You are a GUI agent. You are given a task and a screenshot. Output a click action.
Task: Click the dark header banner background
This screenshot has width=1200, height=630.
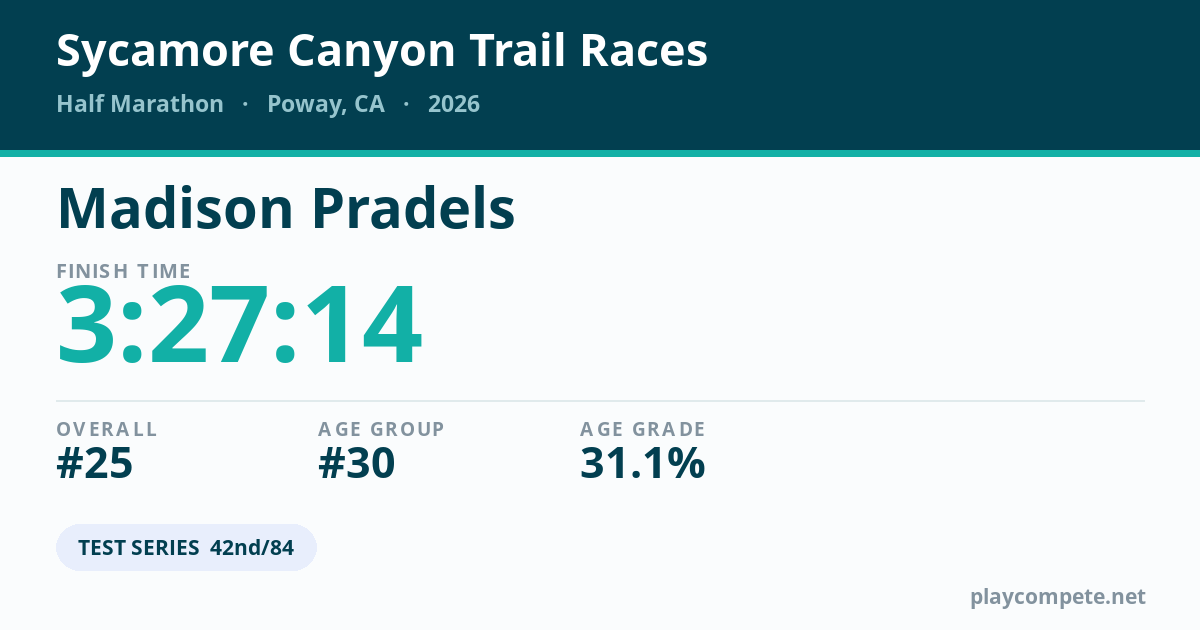[900, 75]
